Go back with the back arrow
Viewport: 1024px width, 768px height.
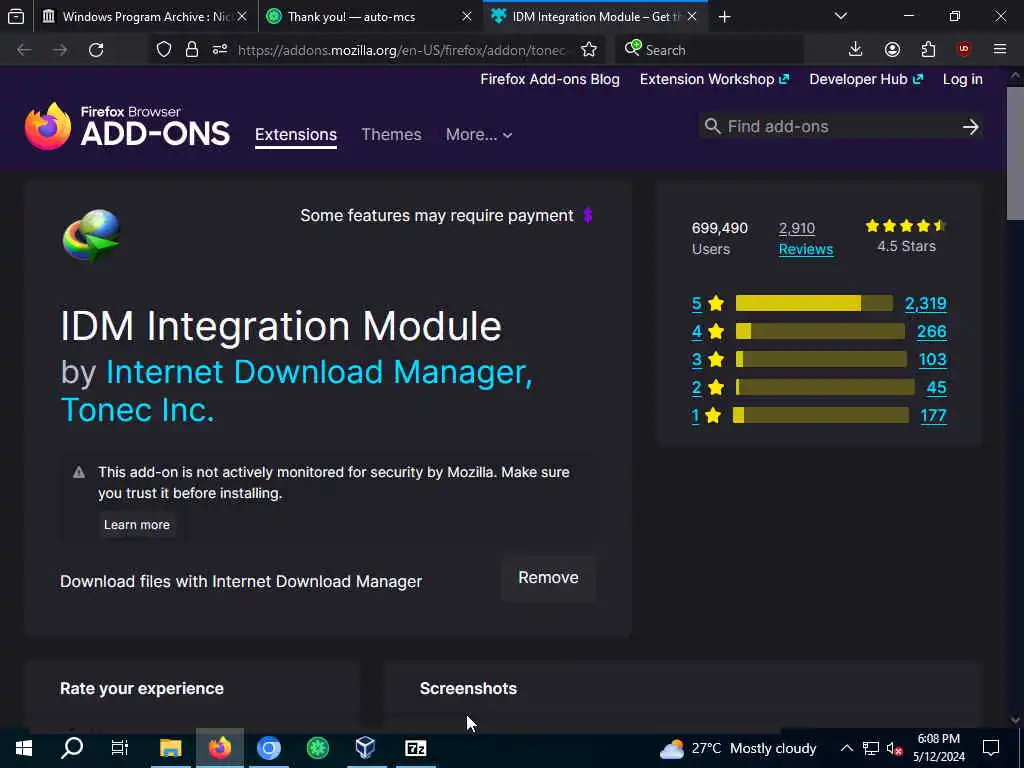click(x=24, y=50)
